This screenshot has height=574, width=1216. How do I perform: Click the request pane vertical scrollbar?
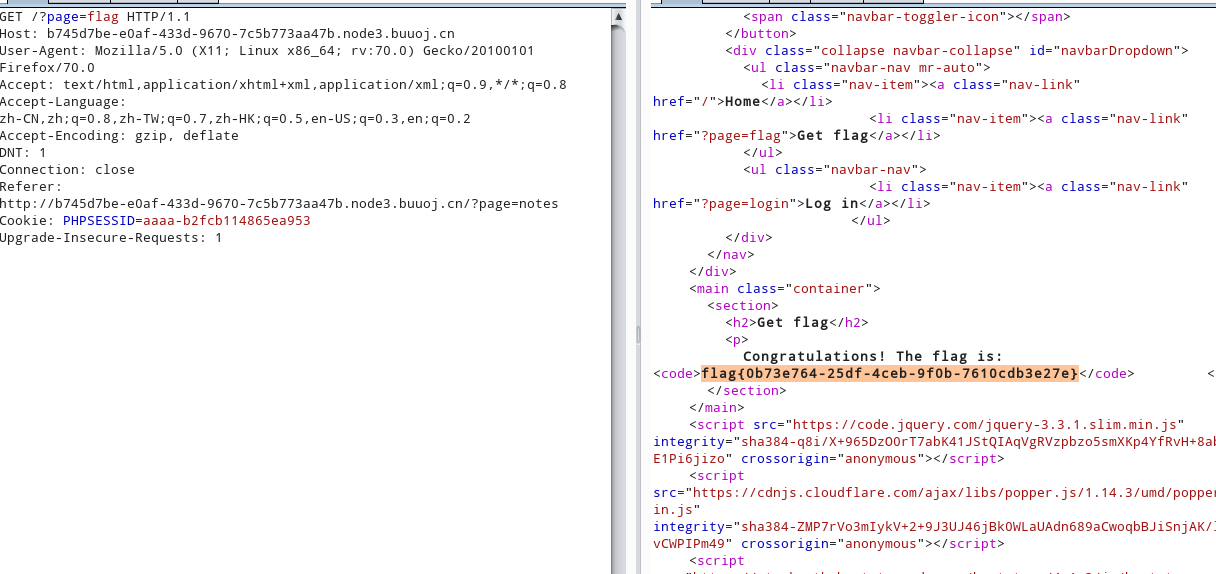(x=619, y=300)
